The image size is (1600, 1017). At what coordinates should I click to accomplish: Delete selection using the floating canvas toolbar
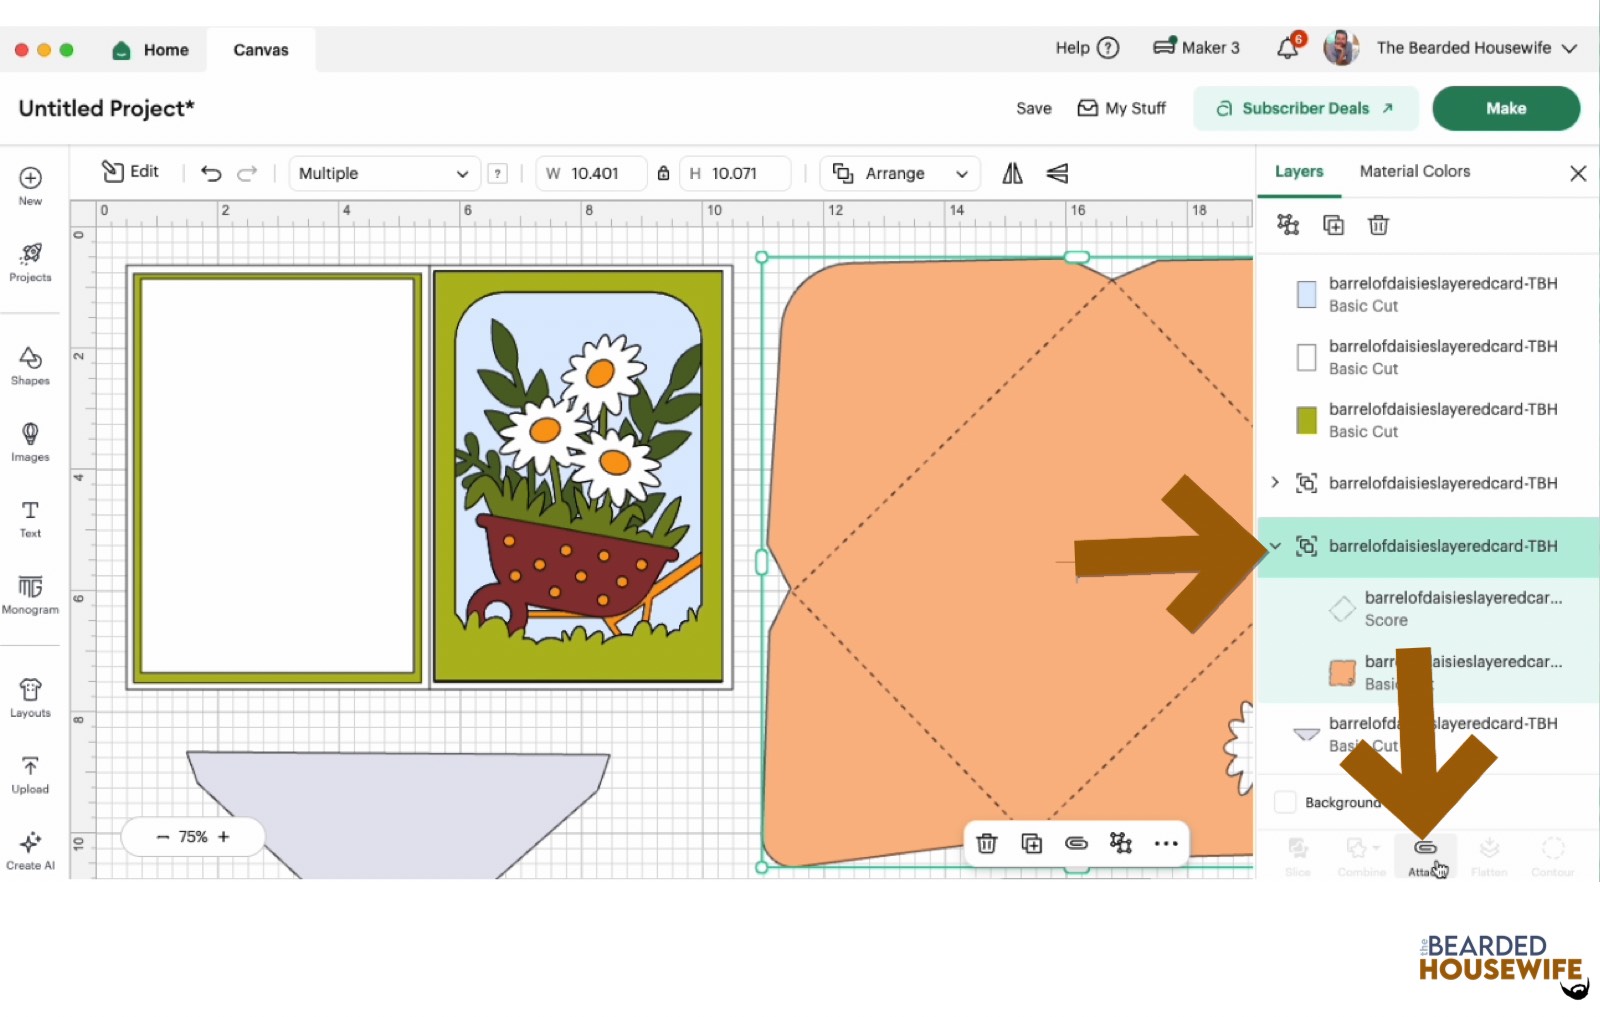point(987,843)
